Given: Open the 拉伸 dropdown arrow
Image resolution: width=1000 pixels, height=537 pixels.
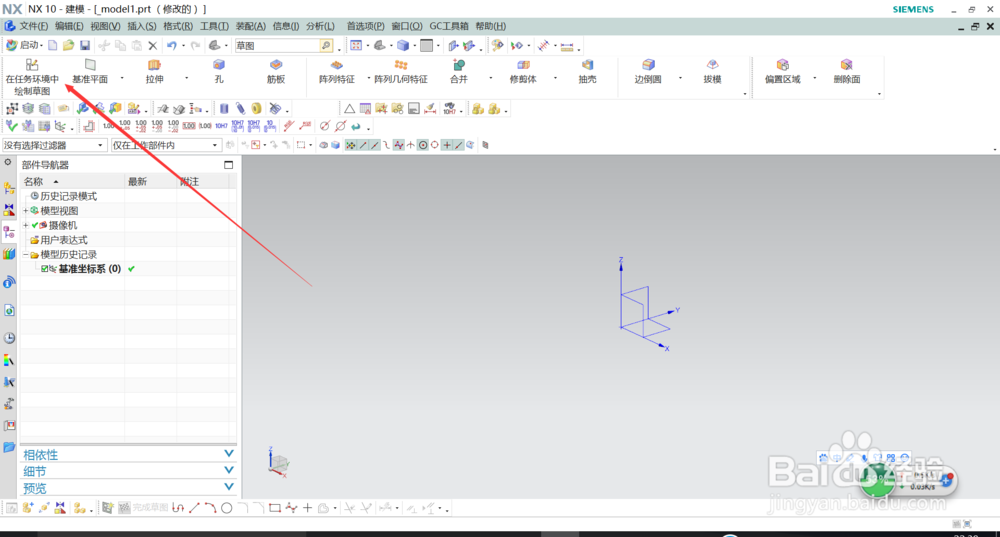Looking at the screenshot, I should coord(186,78).
